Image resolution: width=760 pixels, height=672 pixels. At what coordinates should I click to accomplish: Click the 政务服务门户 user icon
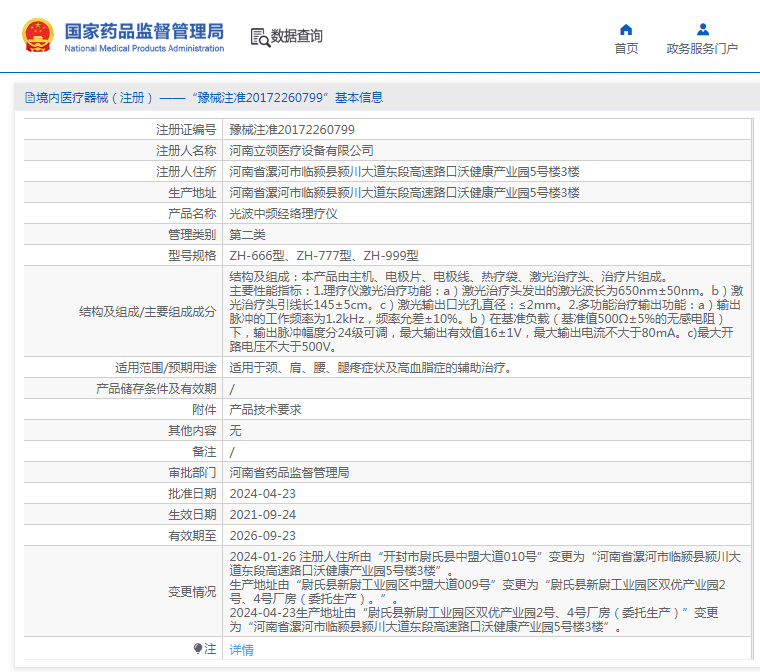tap(702, 30)
